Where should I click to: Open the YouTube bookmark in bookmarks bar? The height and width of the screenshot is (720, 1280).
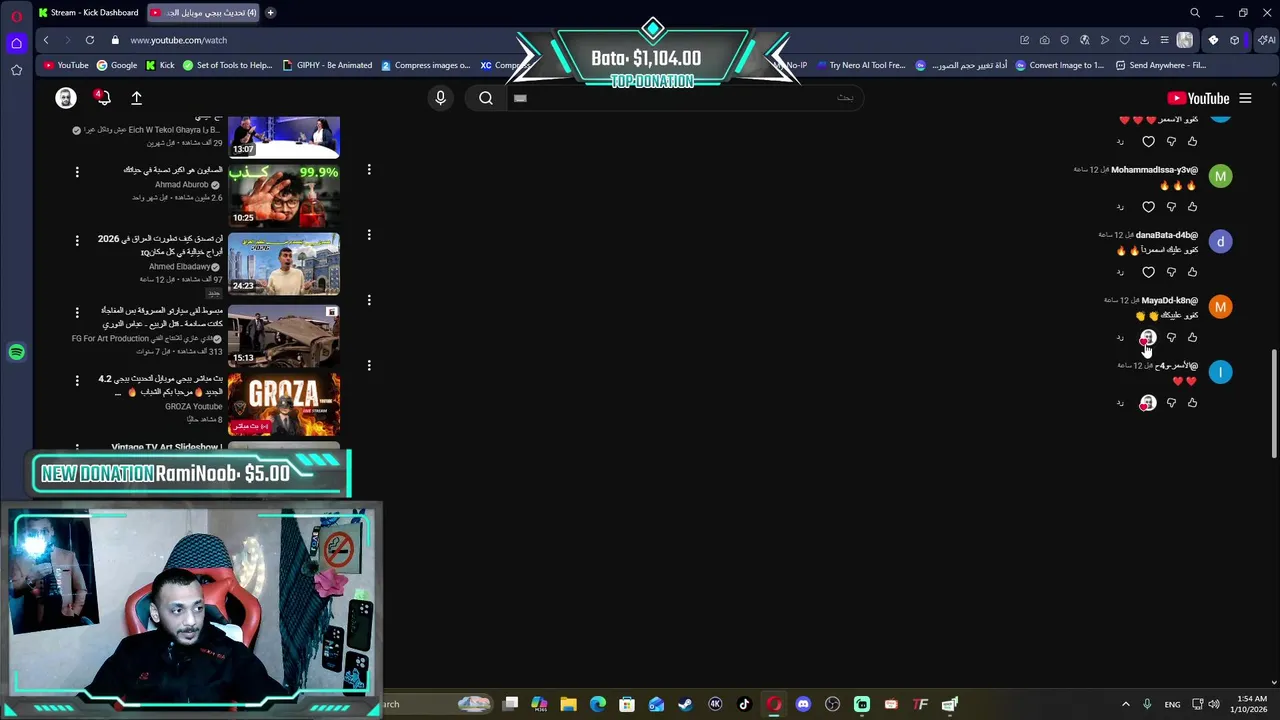point(67,65)
